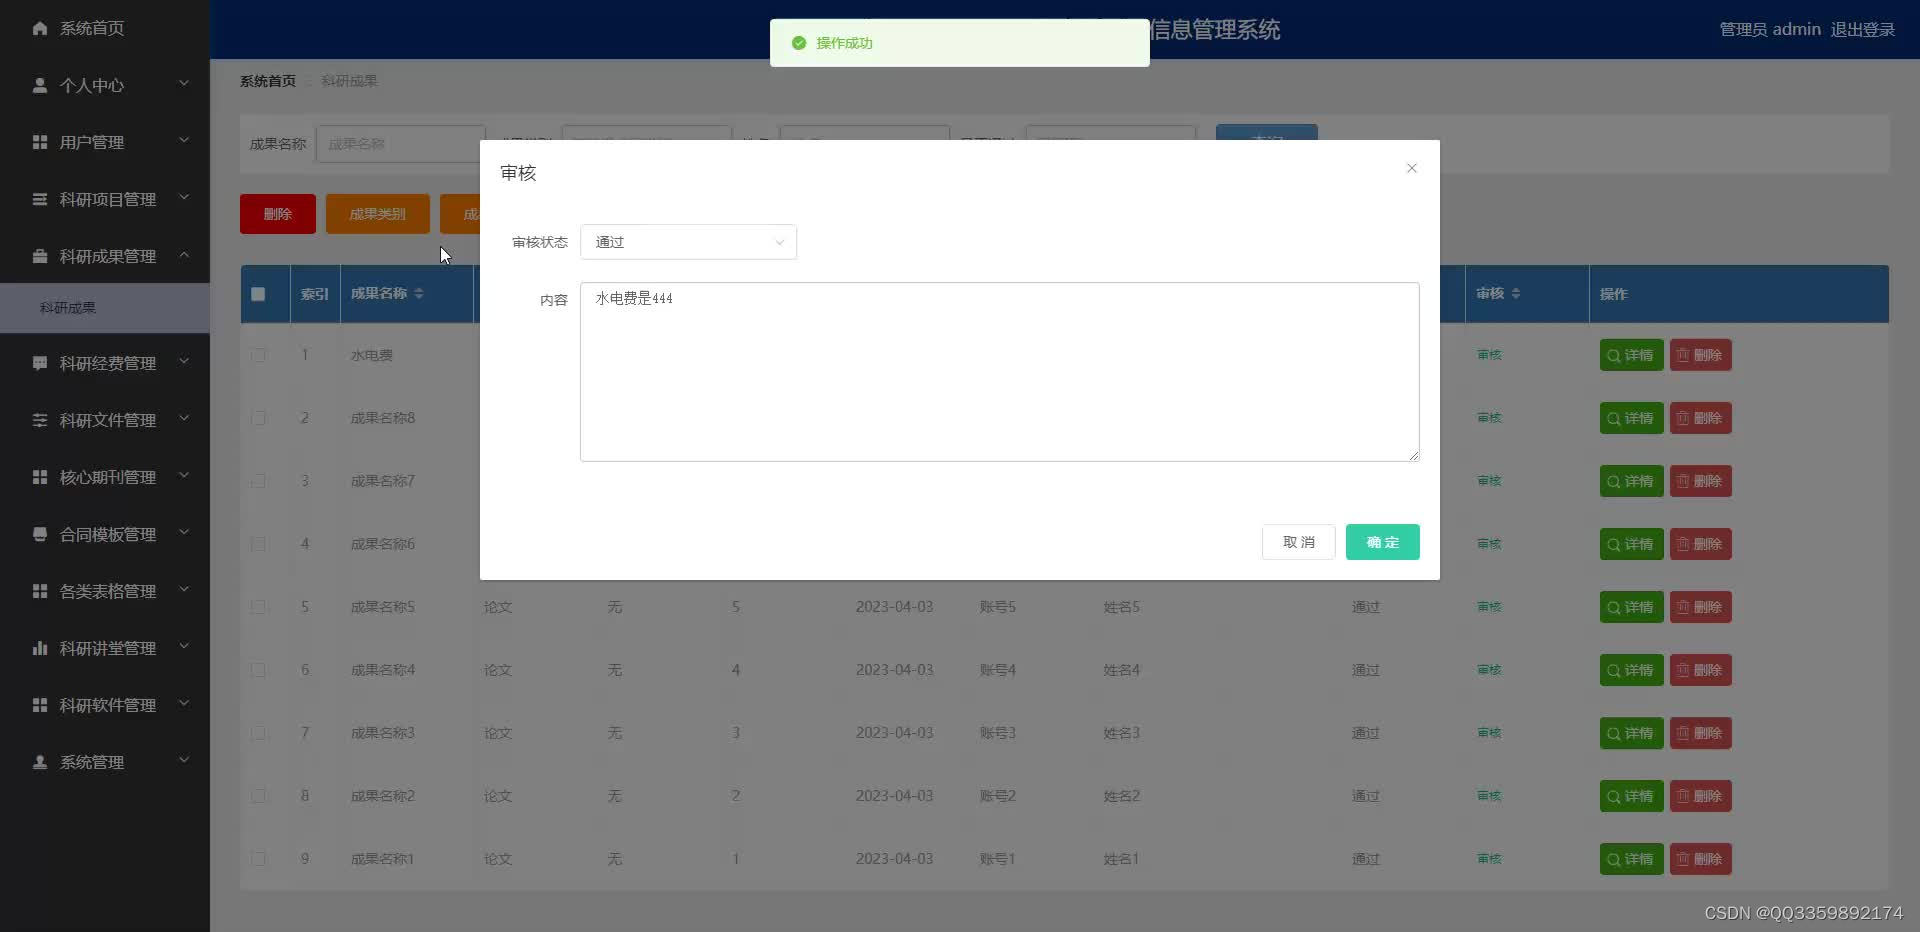
Task: Expand 个人中心 menu chevron
Action: tap(184, 84)
